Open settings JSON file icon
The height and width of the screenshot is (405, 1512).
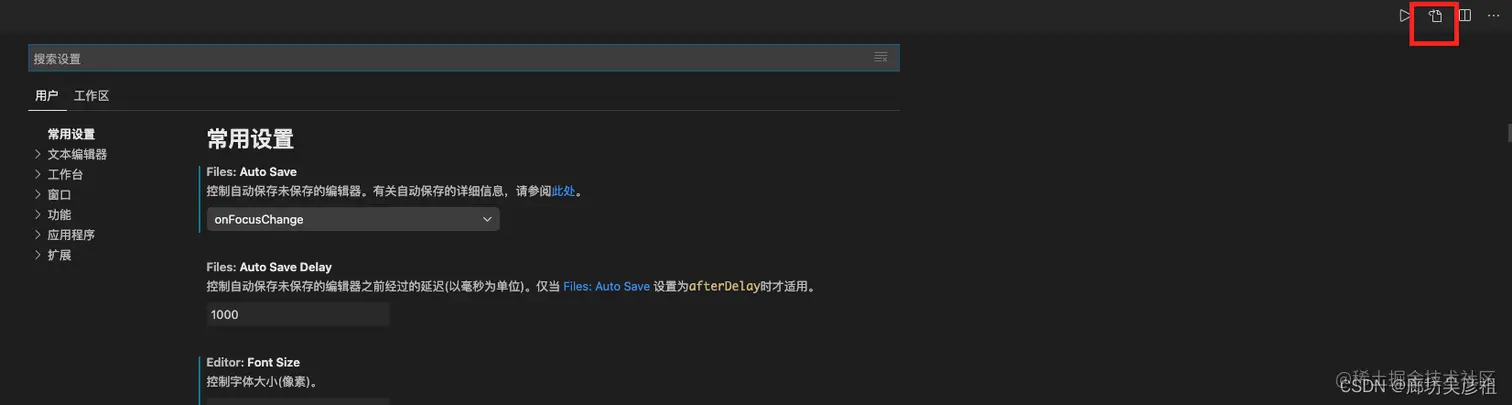click(1435, 16)
